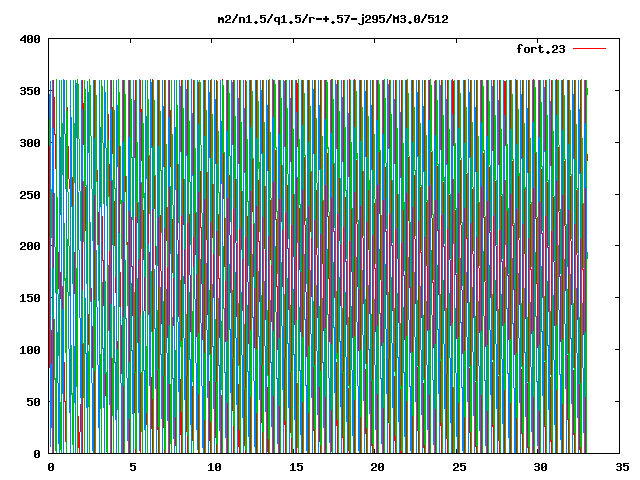Viewport: 640px width, 480px height.
Task: Click y-axis label 150
Action: 30,298
